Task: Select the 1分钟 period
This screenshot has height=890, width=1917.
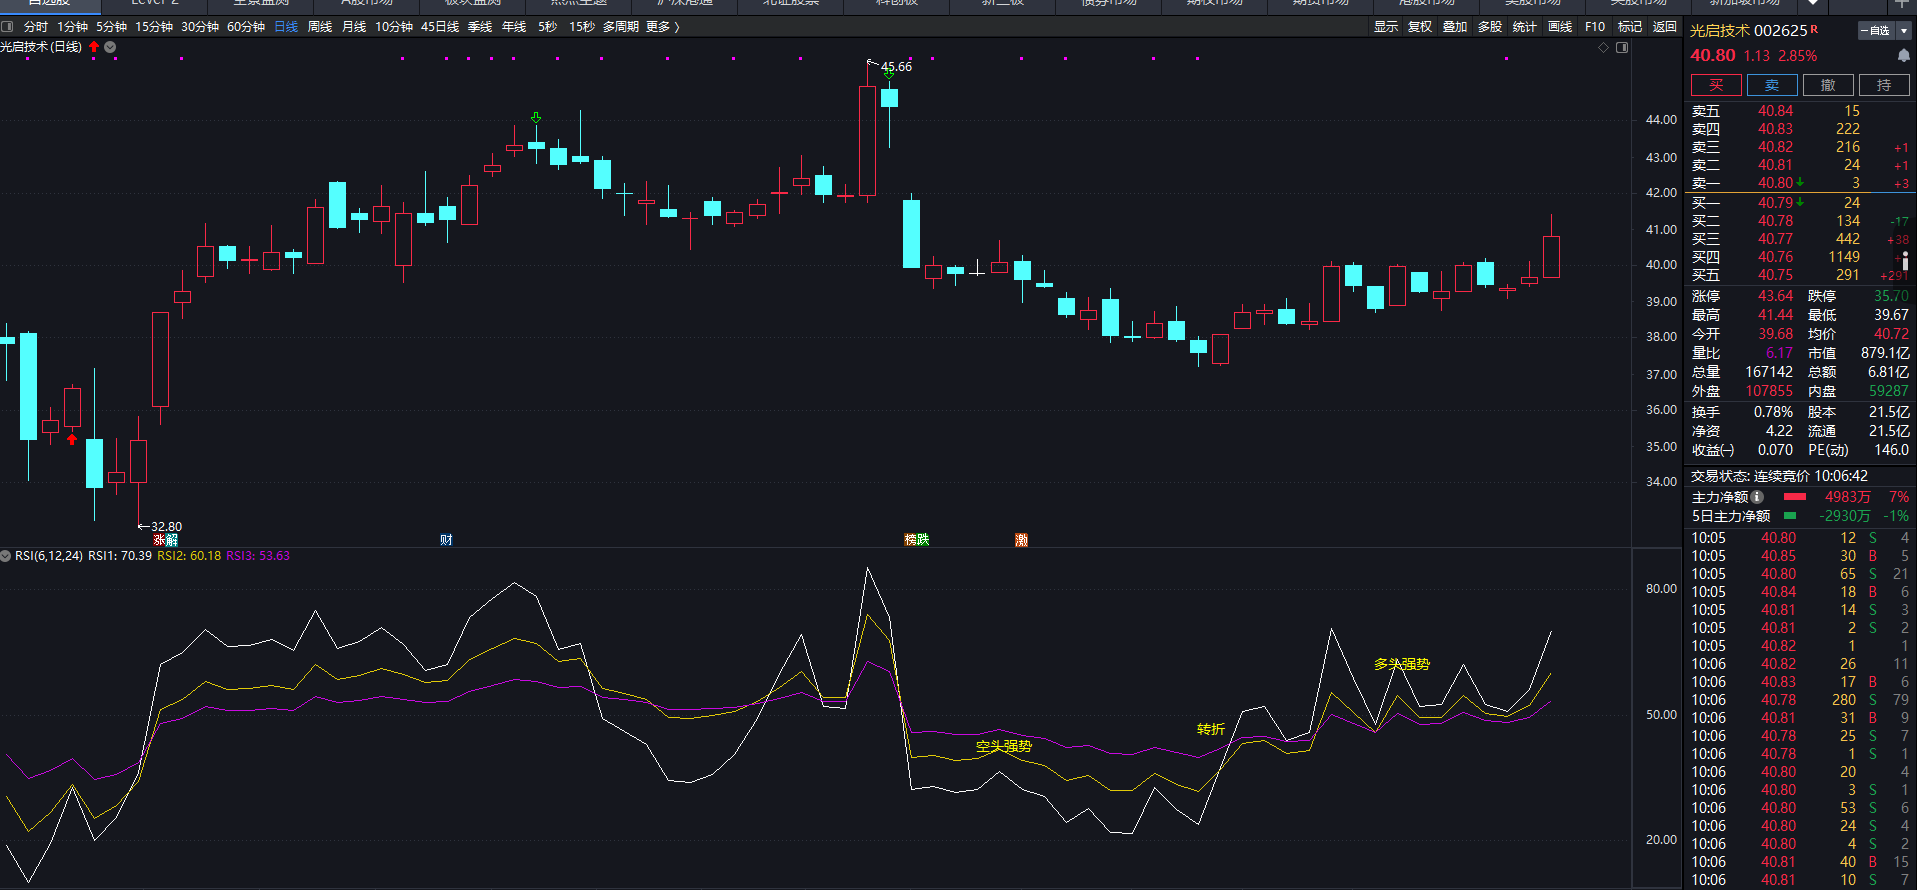Action: click(72, 27)
